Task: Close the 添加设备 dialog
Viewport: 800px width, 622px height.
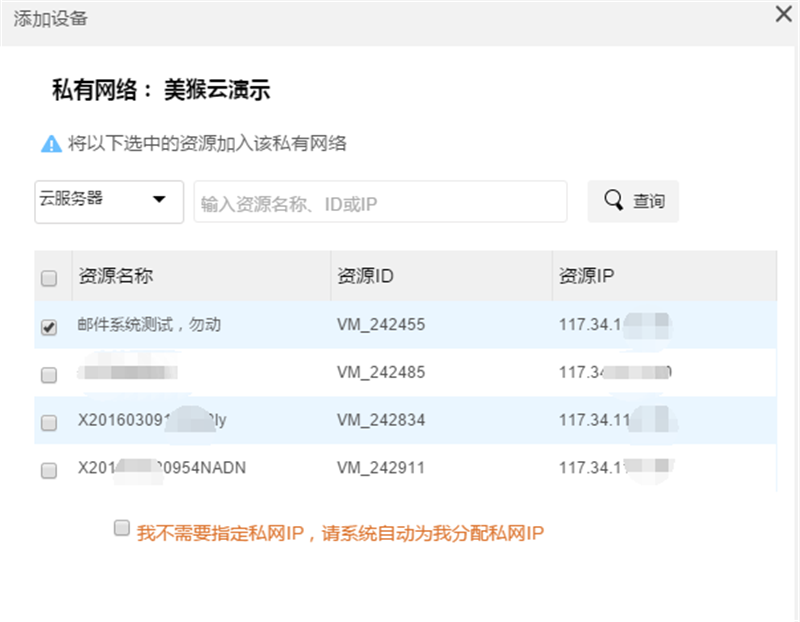Action: 783,14
